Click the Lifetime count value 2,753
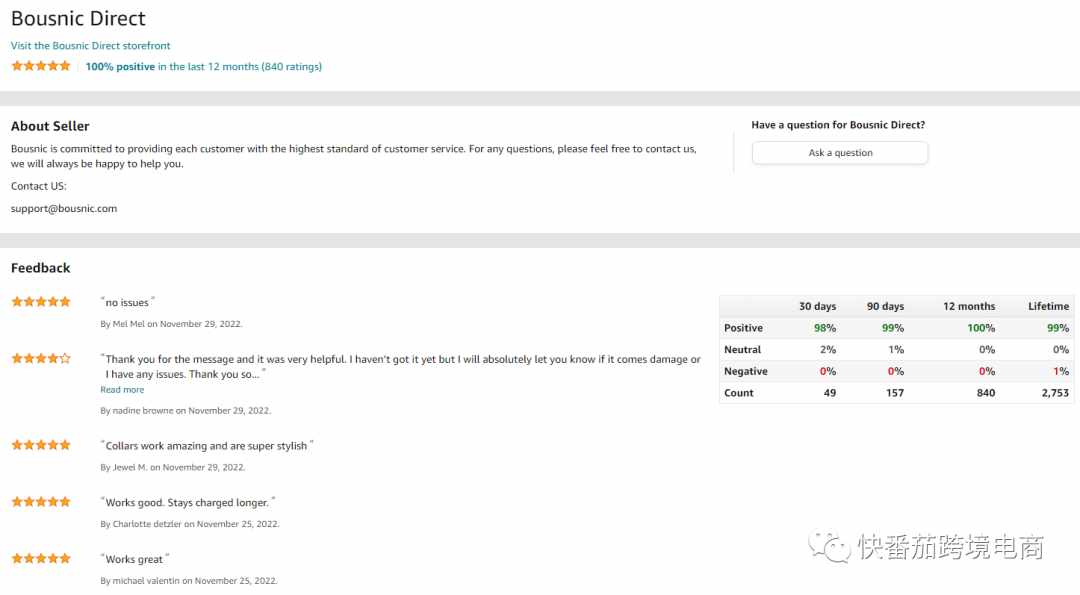This screenshot has height=595, width=1080. [1055, 393]
